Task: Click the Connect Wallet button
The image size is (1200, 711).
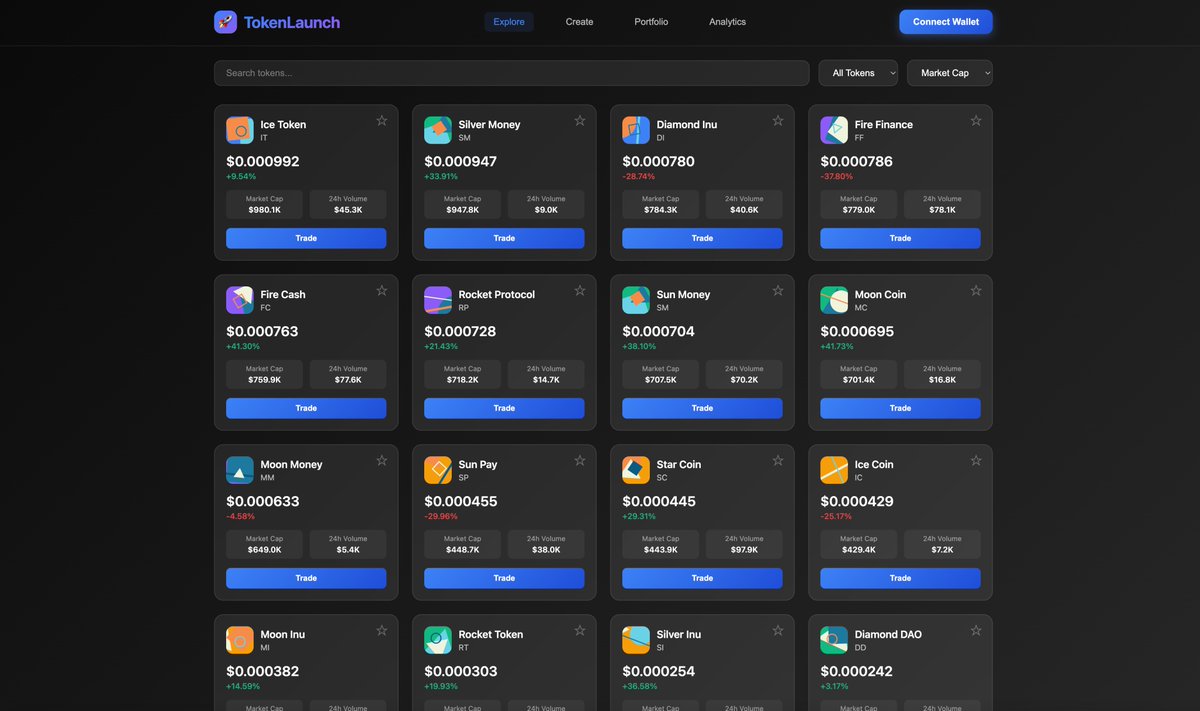Action: (x=946, y=22)
